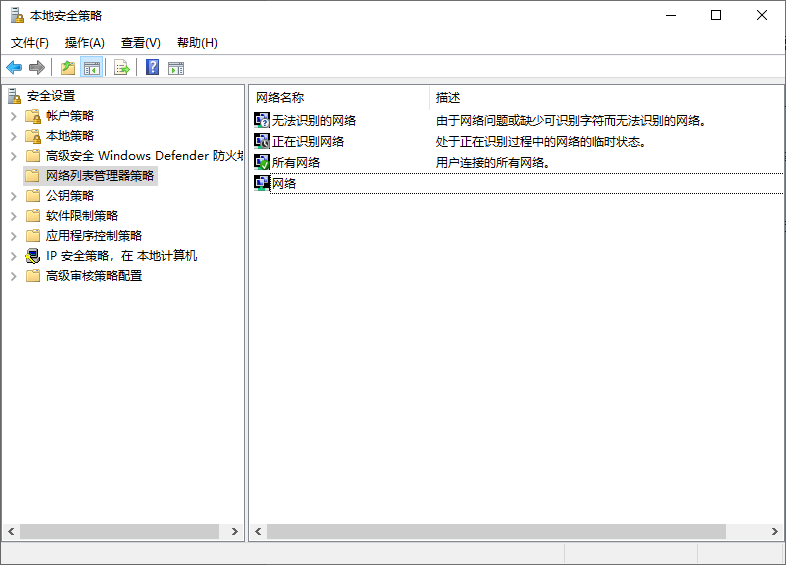Open the 文件(F) menu
Screen dimensions: 786x565
(x=30, y=43)
